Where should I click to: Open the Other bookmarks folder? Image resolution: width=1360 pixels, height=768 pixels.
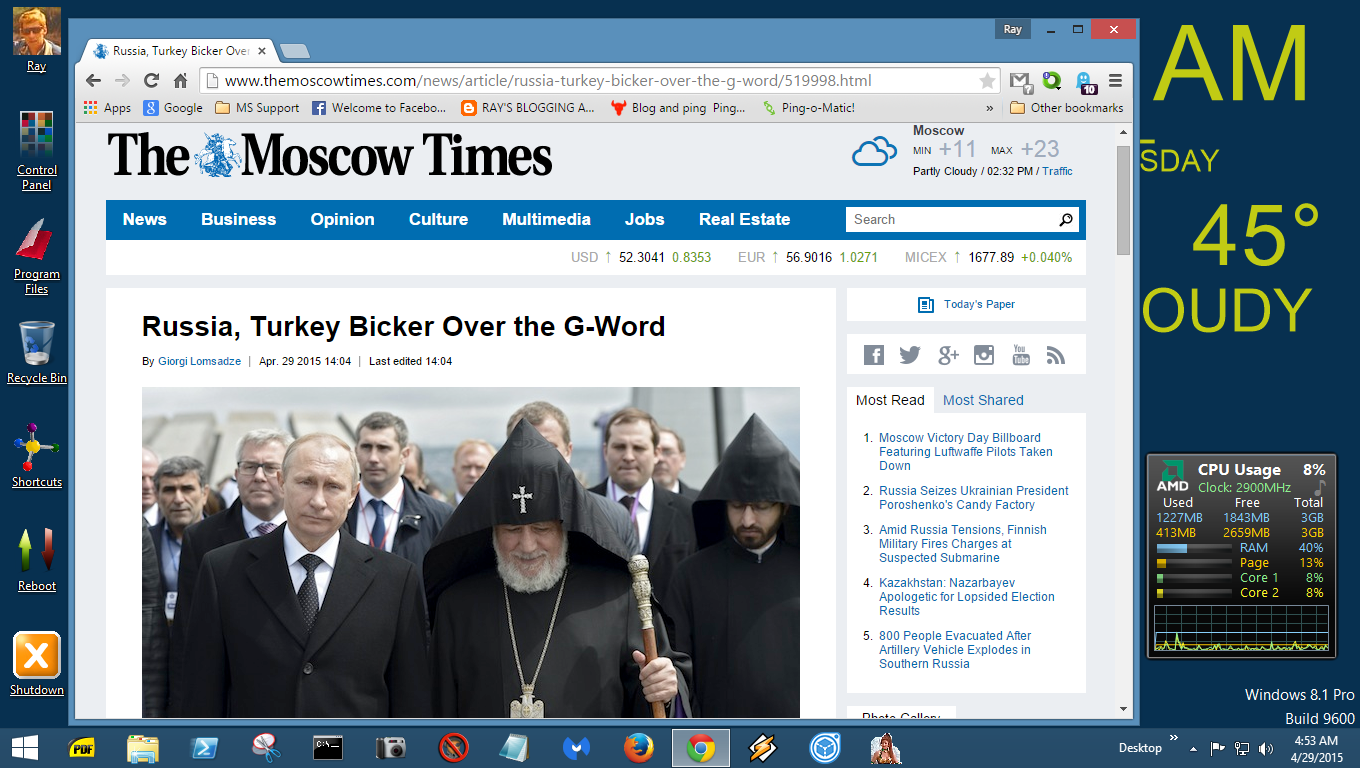point(1067,108)
